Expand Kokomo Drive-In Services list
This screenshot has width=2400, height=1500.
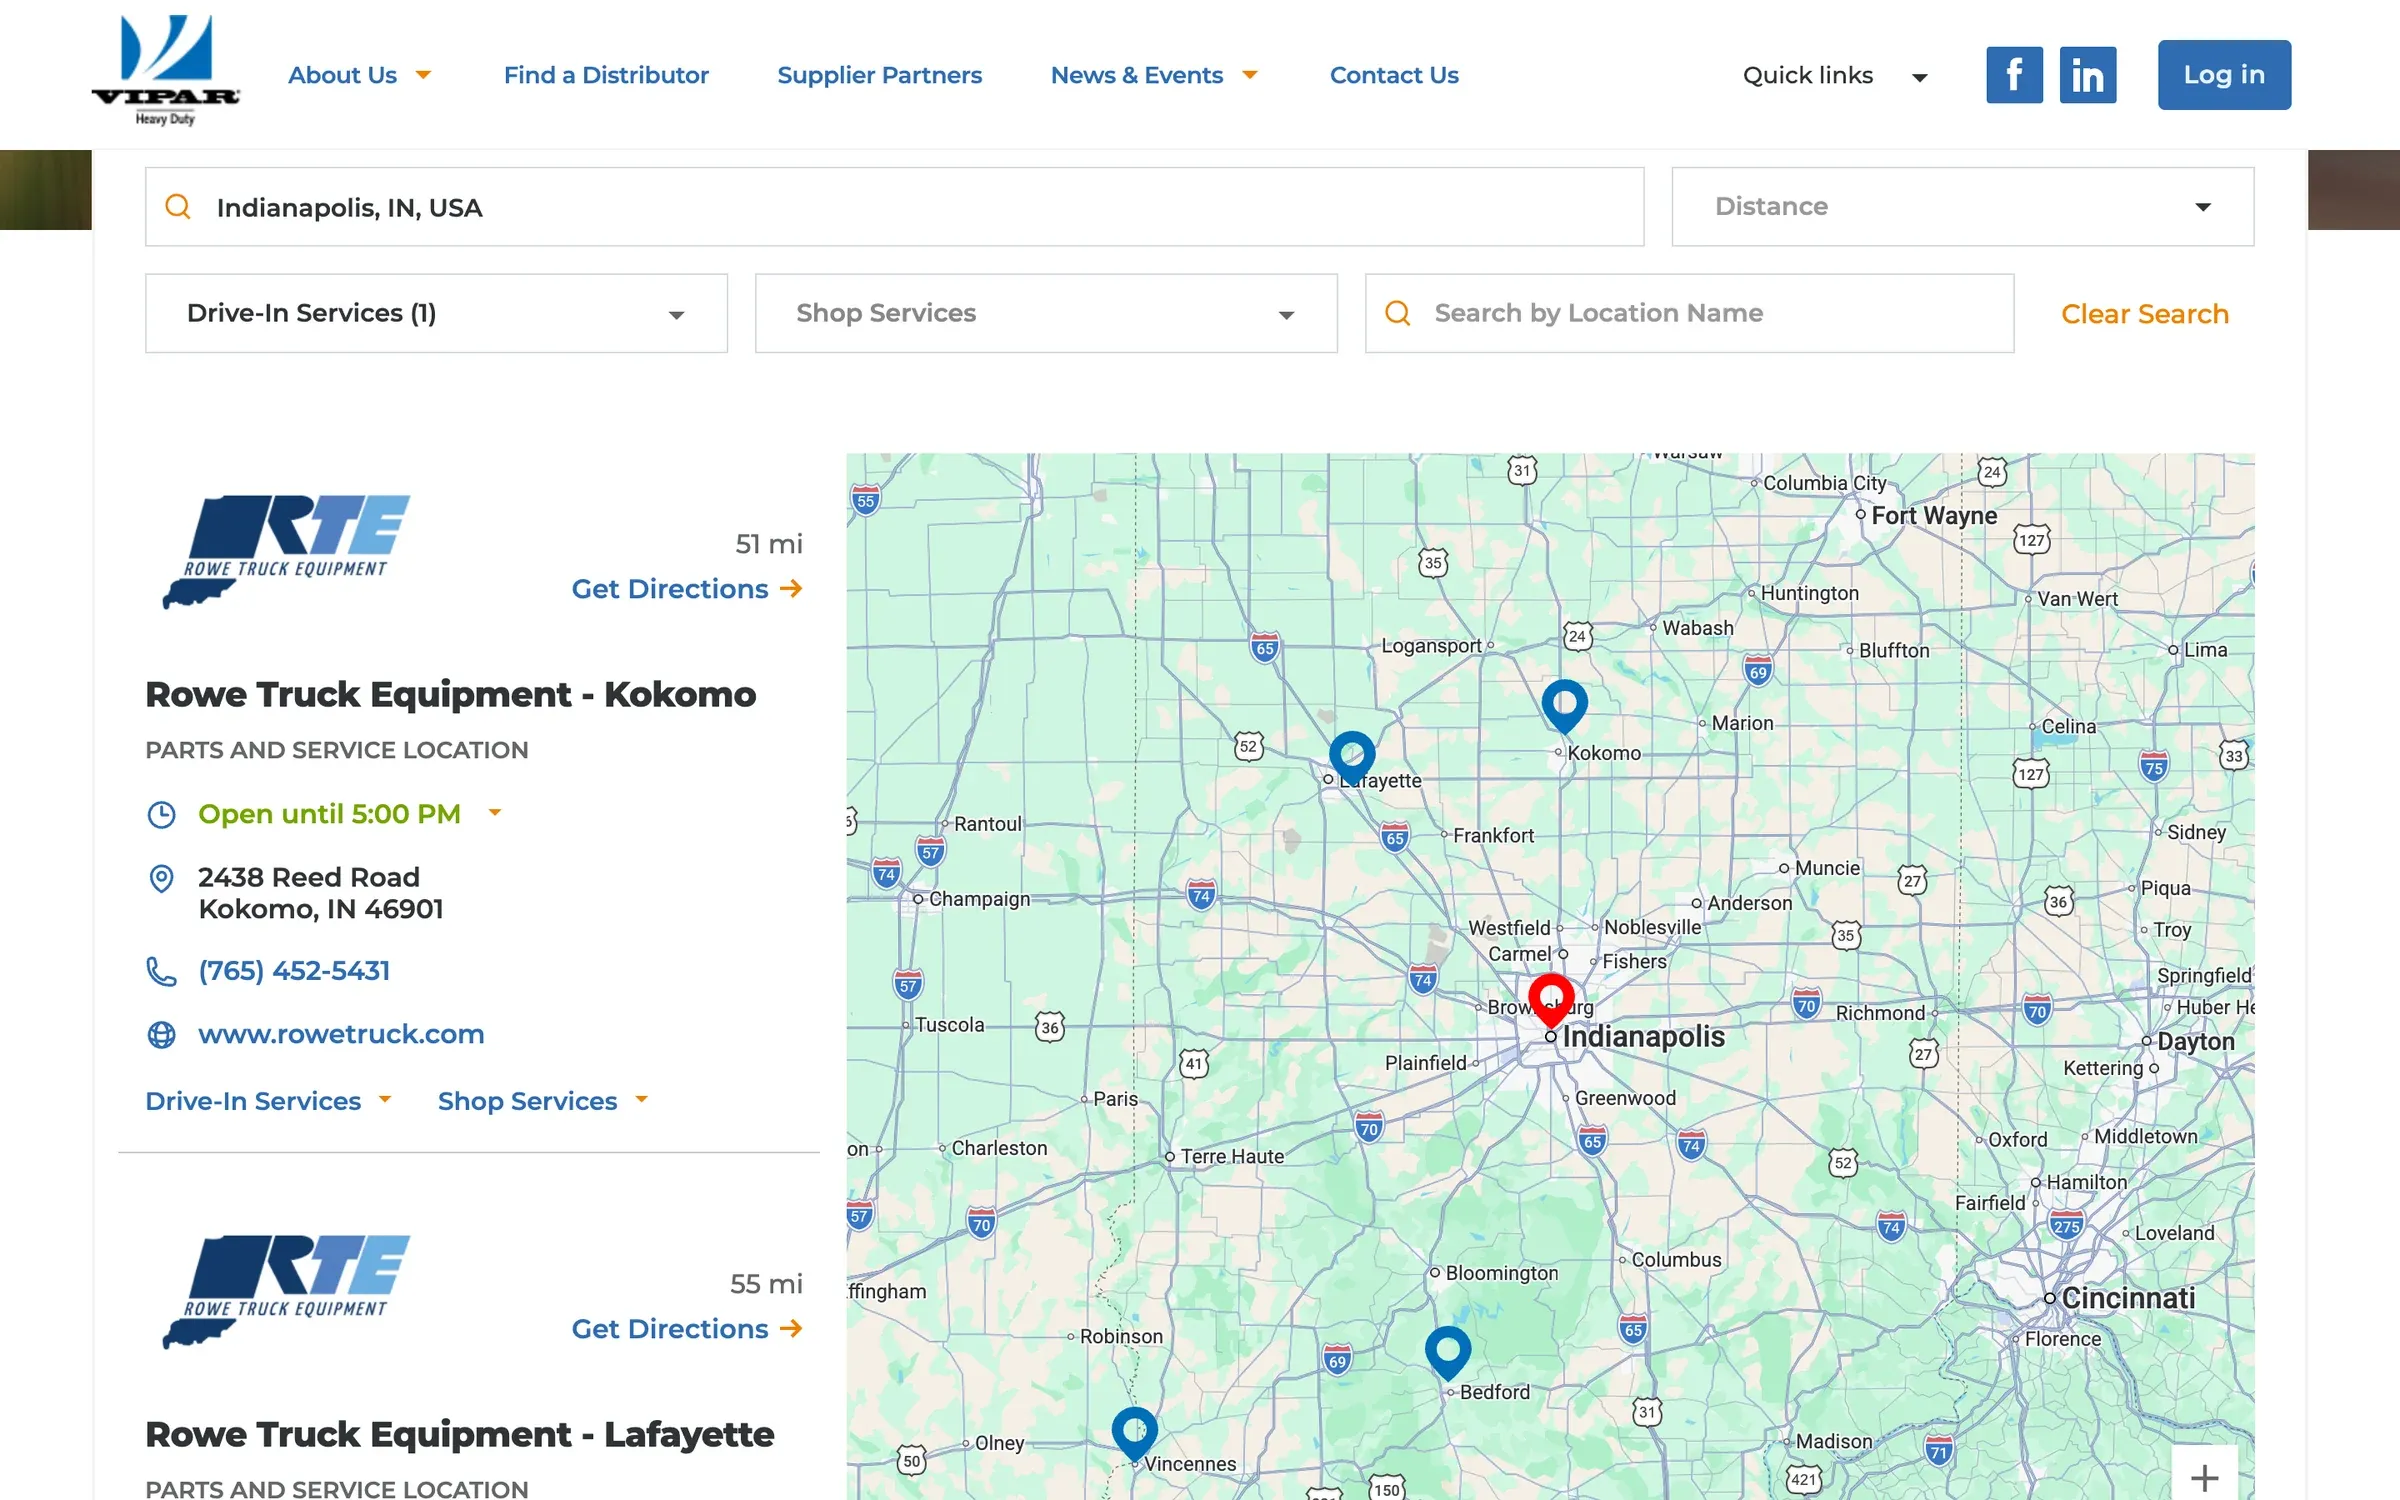coord(268,1101)
